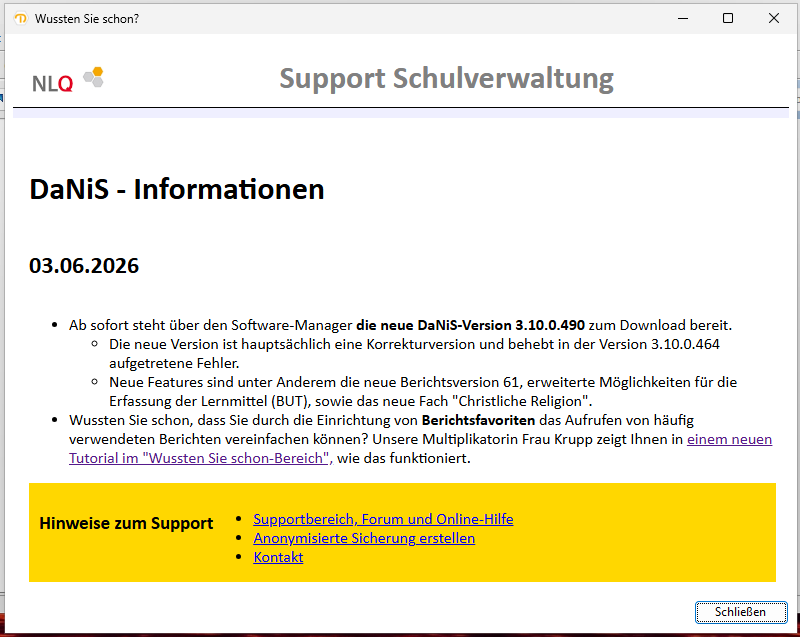Maximize the Wussten Sie schon window
This screenshot has width=800, height=637.
728,18
